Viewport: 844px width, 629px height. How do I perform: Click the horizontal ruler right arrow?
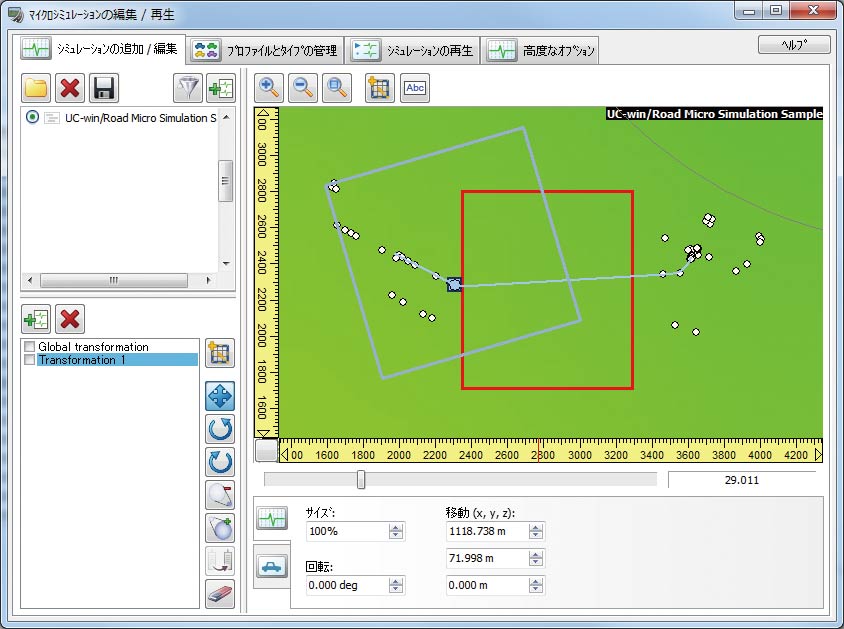818,455
